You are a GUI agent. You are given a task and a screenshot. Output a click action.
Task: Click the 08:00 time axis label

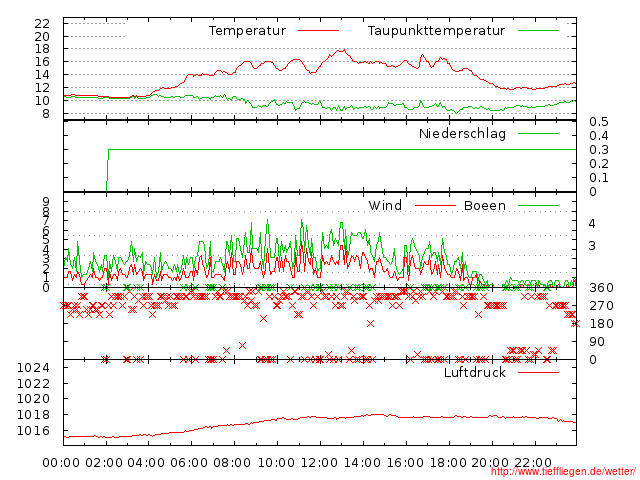(232, 463)
